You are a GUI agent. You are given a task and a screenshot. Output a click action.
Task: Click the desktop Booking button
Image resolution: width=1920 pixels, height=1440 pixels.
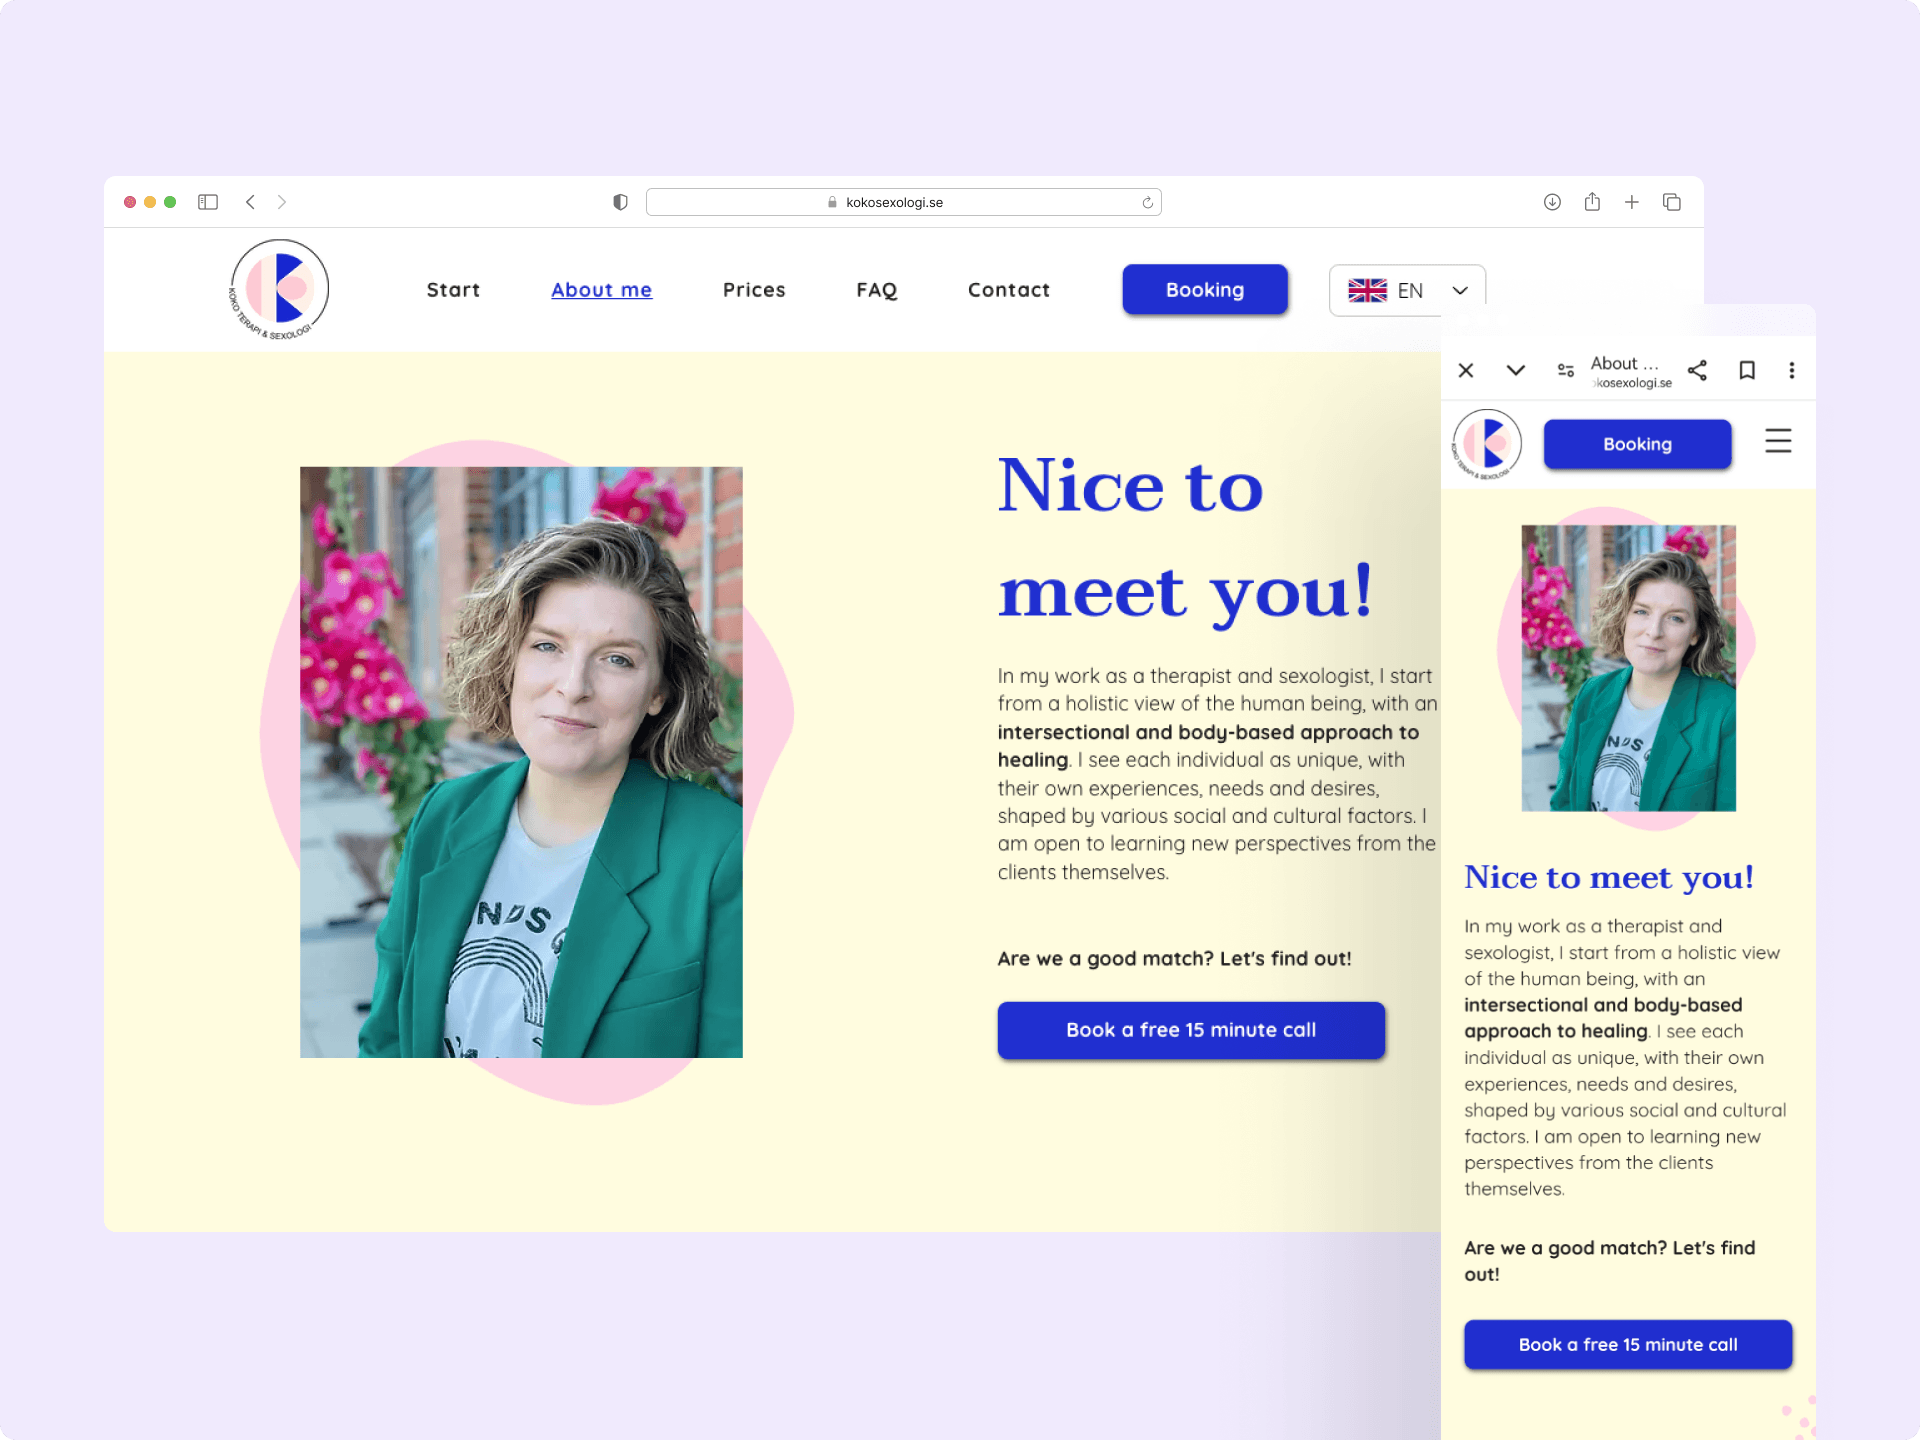point(1205,290)
